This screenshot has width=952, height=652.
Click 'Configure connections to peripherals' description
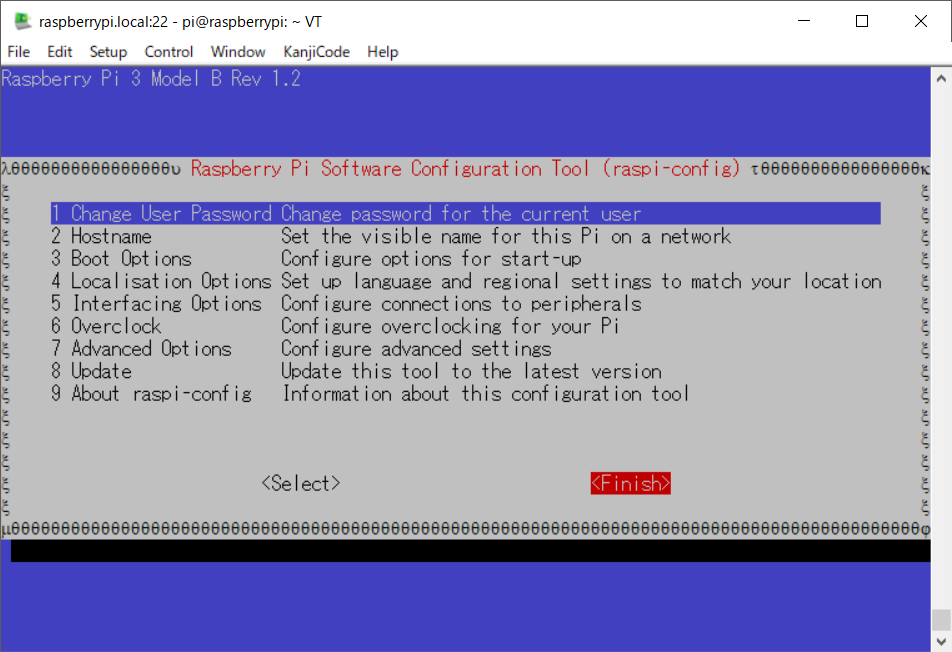click(x=461, y=304)
